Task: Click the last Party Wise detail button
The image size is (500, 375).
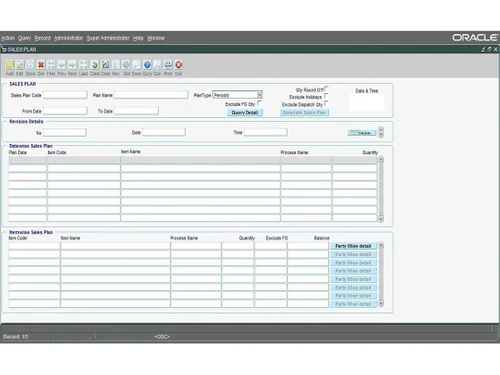Action: click(x=353, y=304)
